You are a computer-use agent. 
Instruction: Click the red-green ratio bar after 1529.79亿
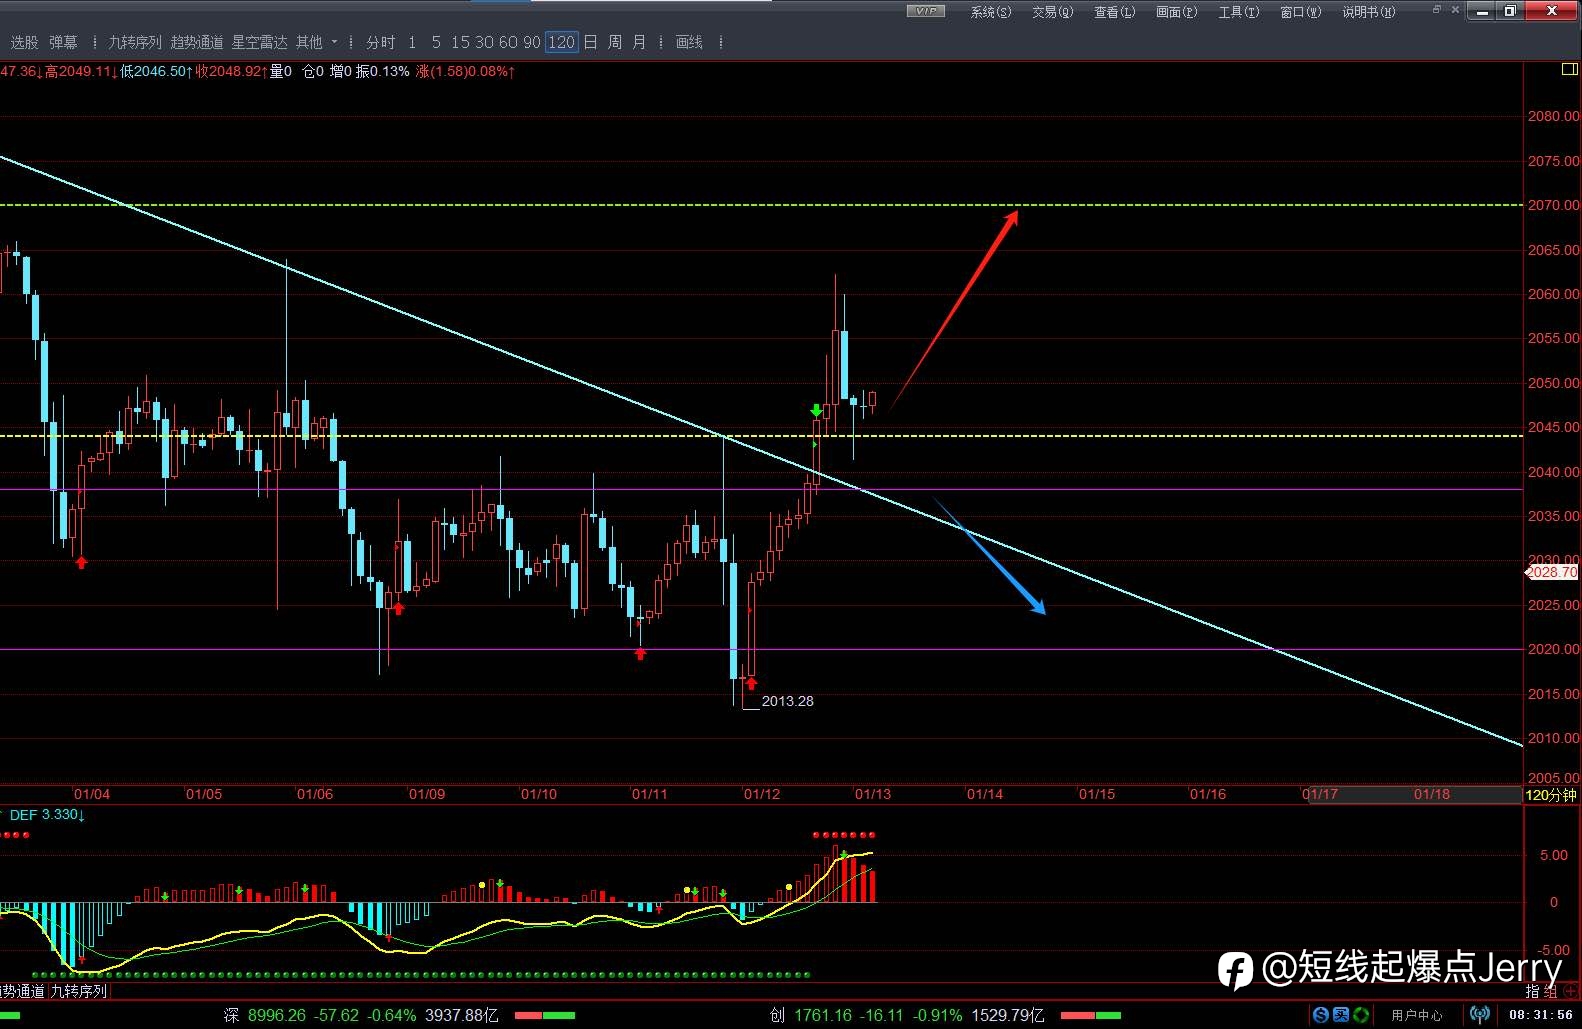coord(1091,1015)
